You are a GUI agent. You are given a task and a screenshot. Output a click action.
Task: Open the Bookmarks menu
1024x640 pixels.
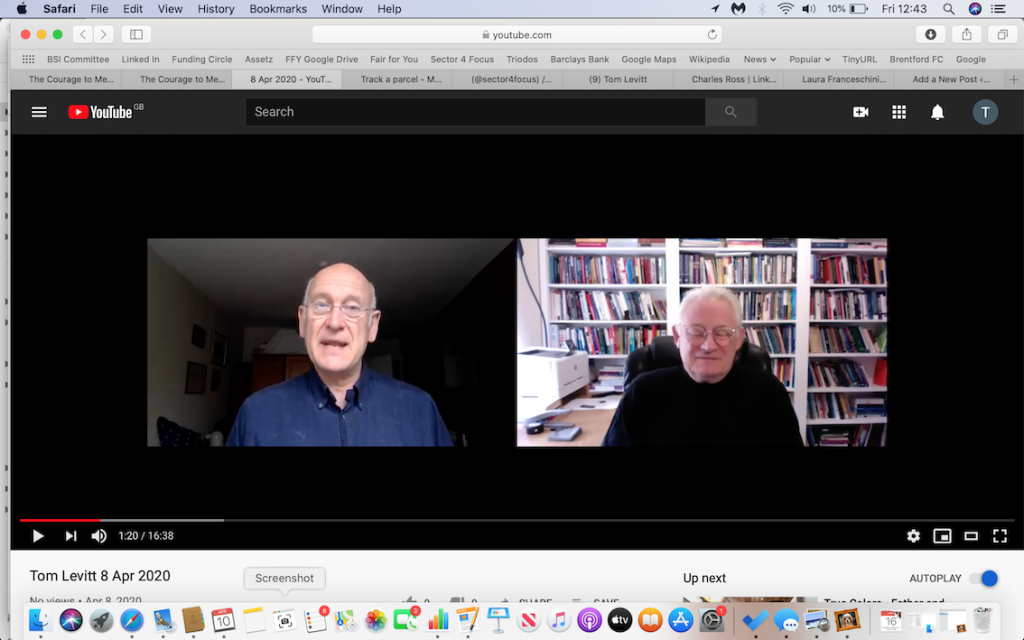[278, 9]
